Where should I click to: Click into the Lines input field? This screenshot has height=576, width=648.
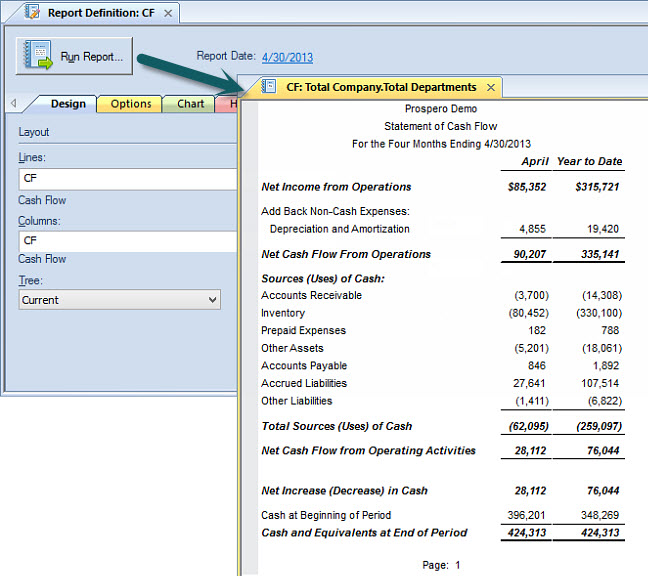[126, 178]
